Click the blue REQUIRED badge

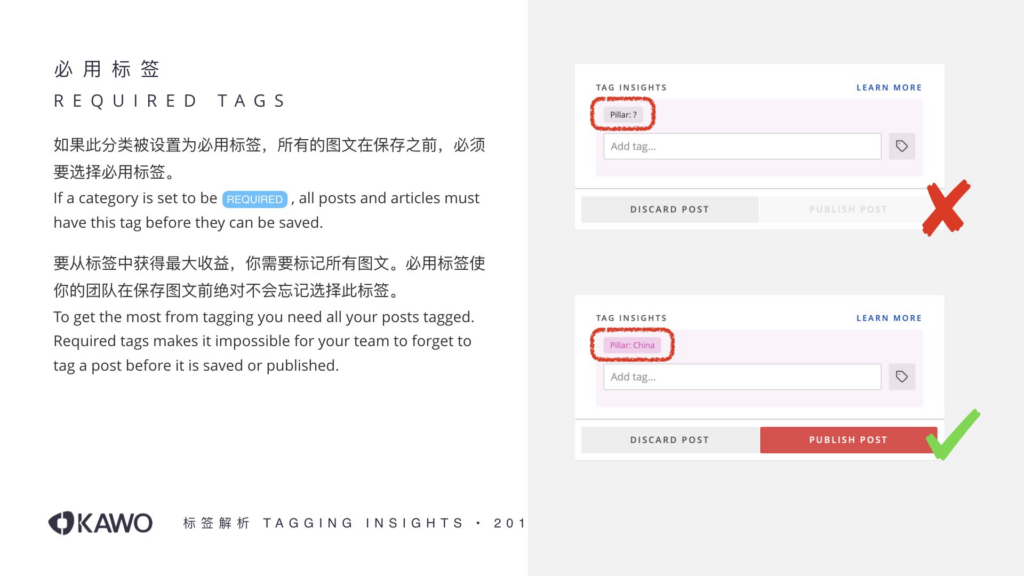coord(255,199)
